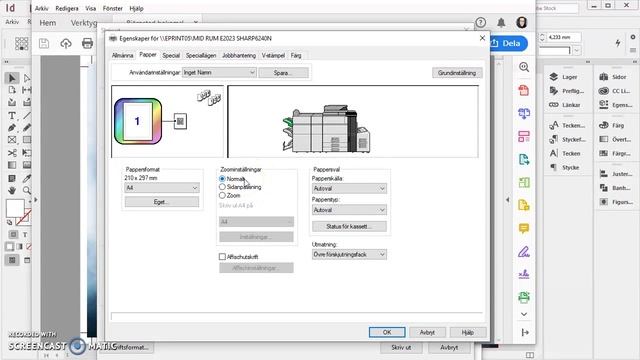Select the Hand tool
This screenshot has width=640, height=360.
click(x=12, y=190)
